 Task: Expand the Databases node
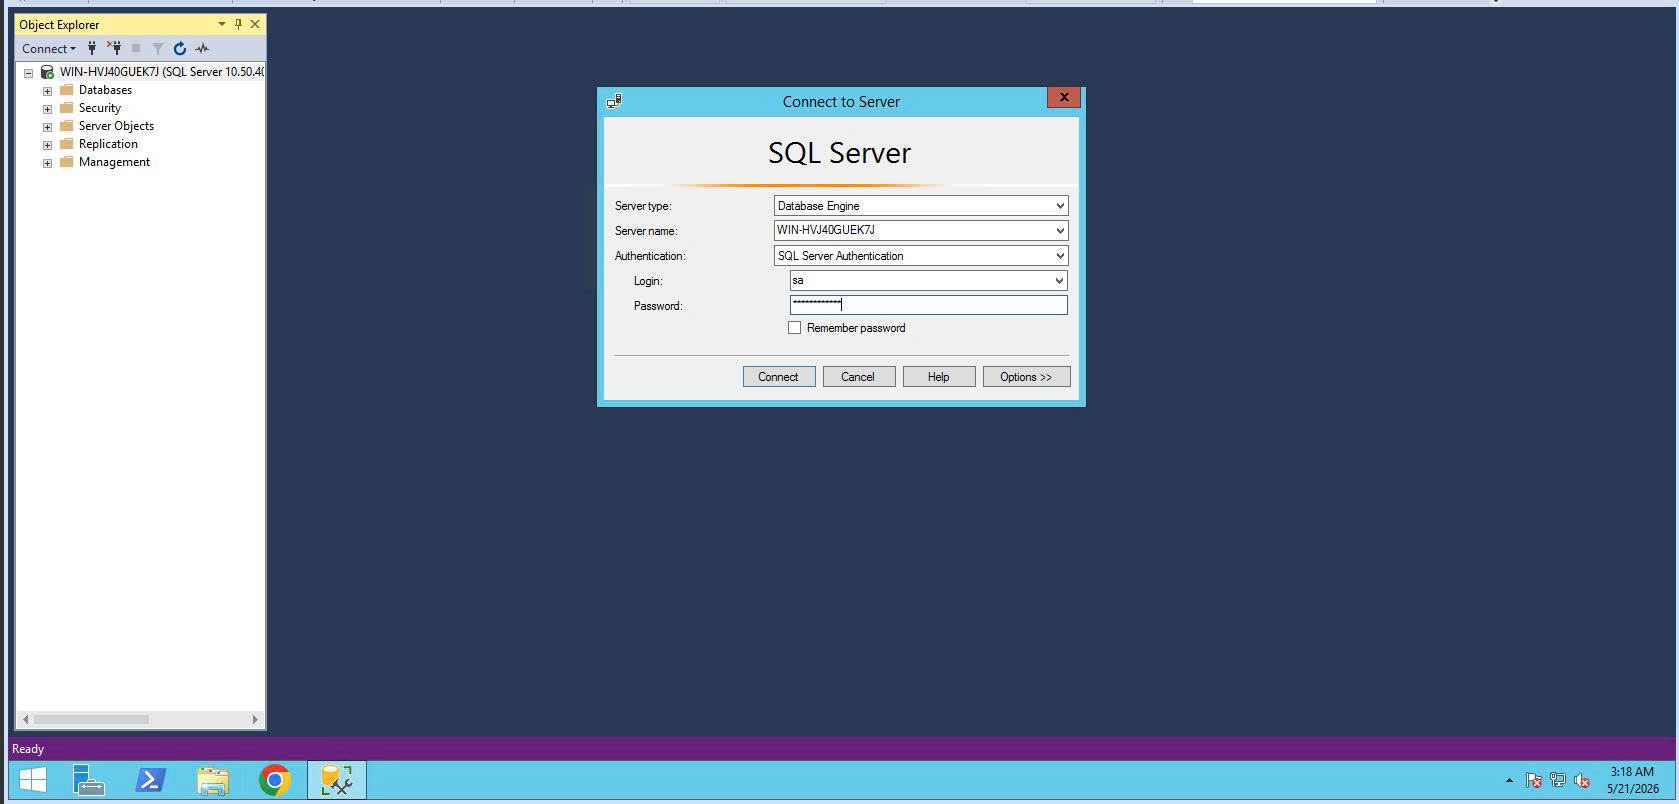[47, 91]
